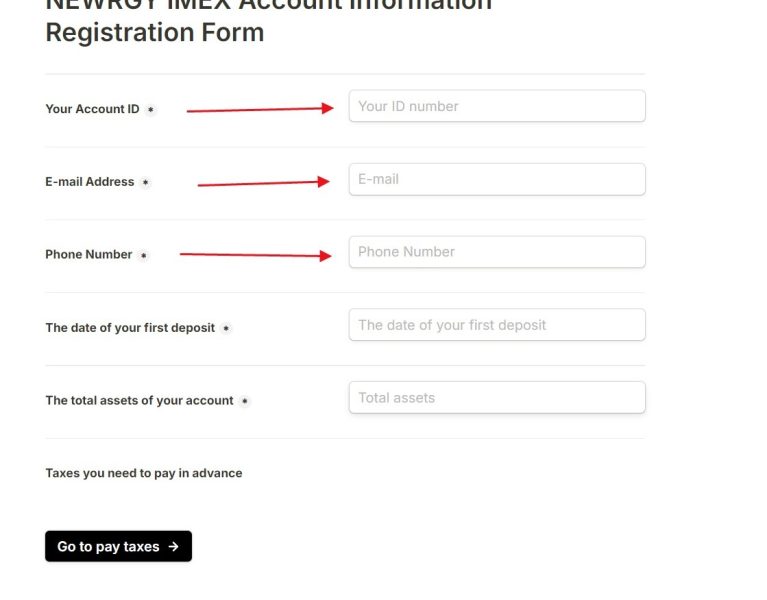767x600 pixels.
Task: Click the asterisk beside total assets label
Action: coord(245,402)
